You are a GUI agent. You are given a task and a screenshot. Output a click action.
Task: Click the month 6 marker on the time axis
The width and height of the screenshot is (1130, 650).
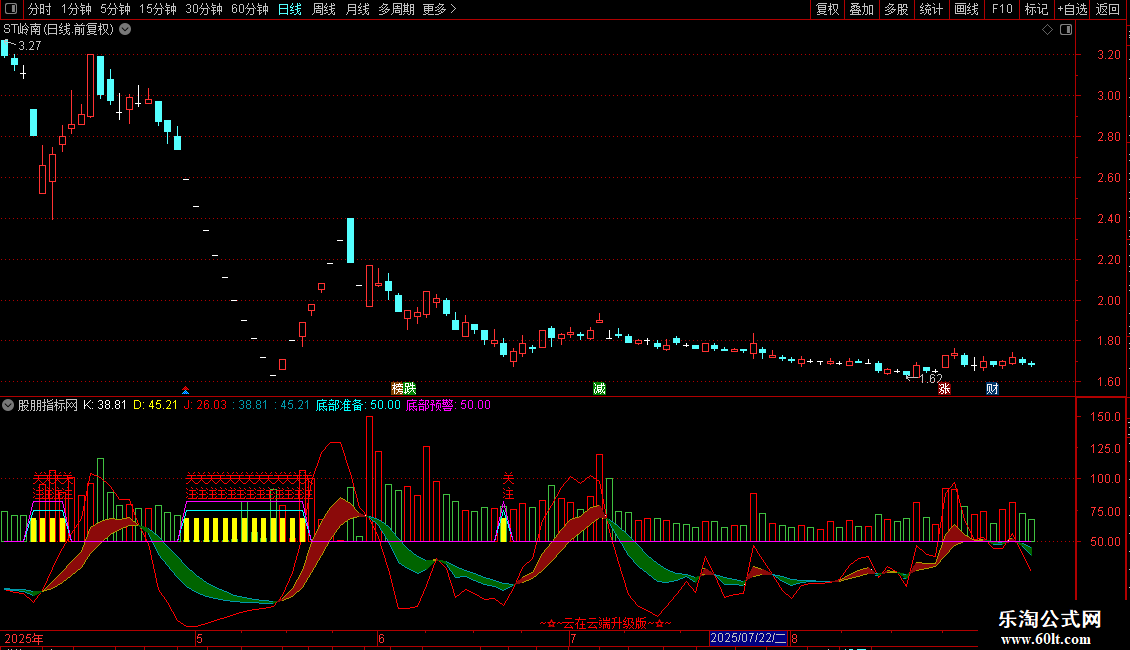(x=381, y=638)
